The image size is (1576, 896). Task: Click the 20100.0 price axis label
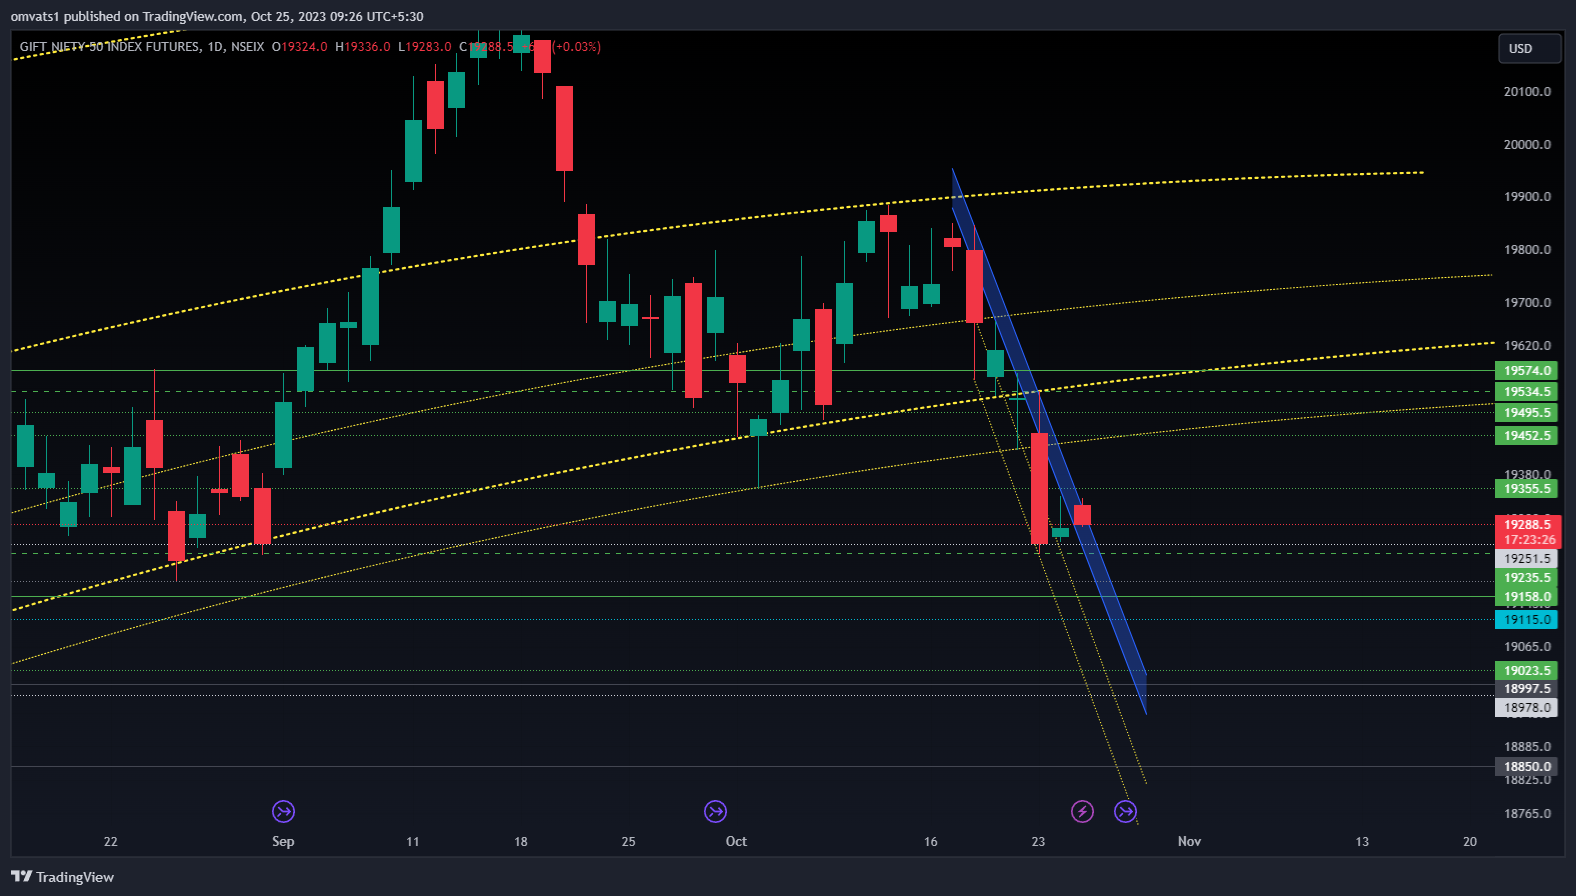click(x=1527, y=92)
